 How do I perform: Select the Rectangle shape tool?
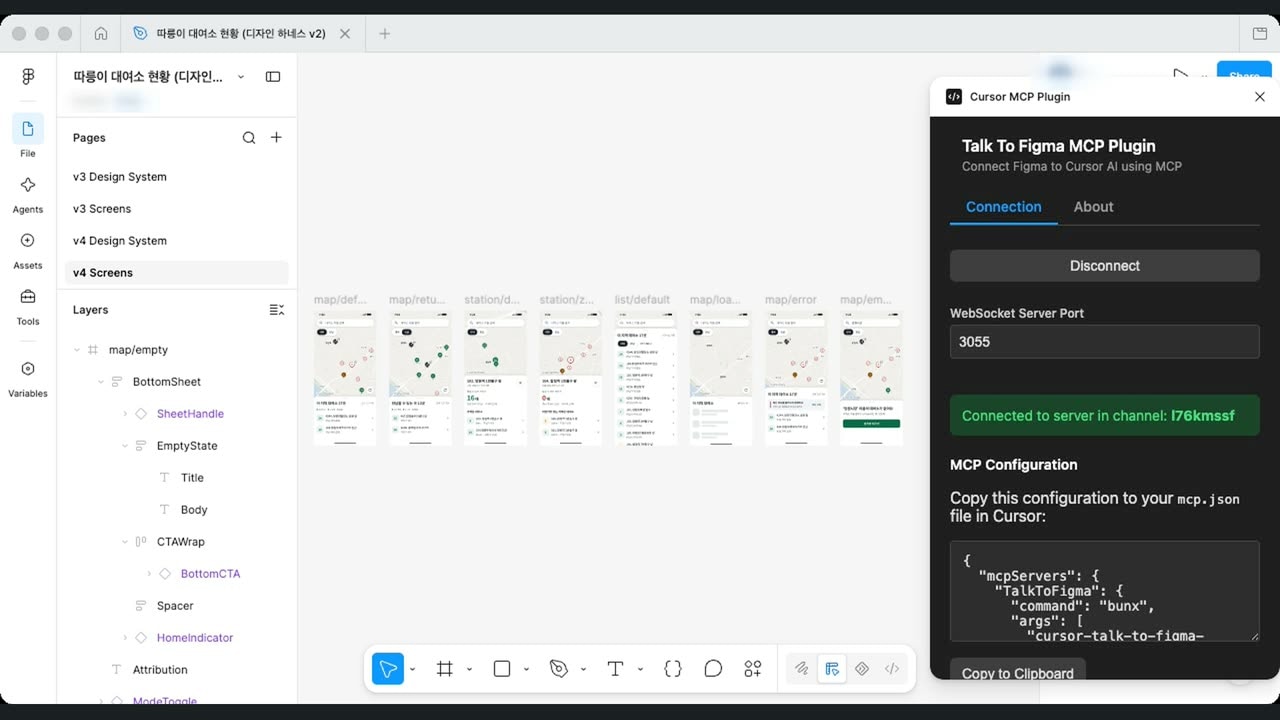[x=502, y=669]
